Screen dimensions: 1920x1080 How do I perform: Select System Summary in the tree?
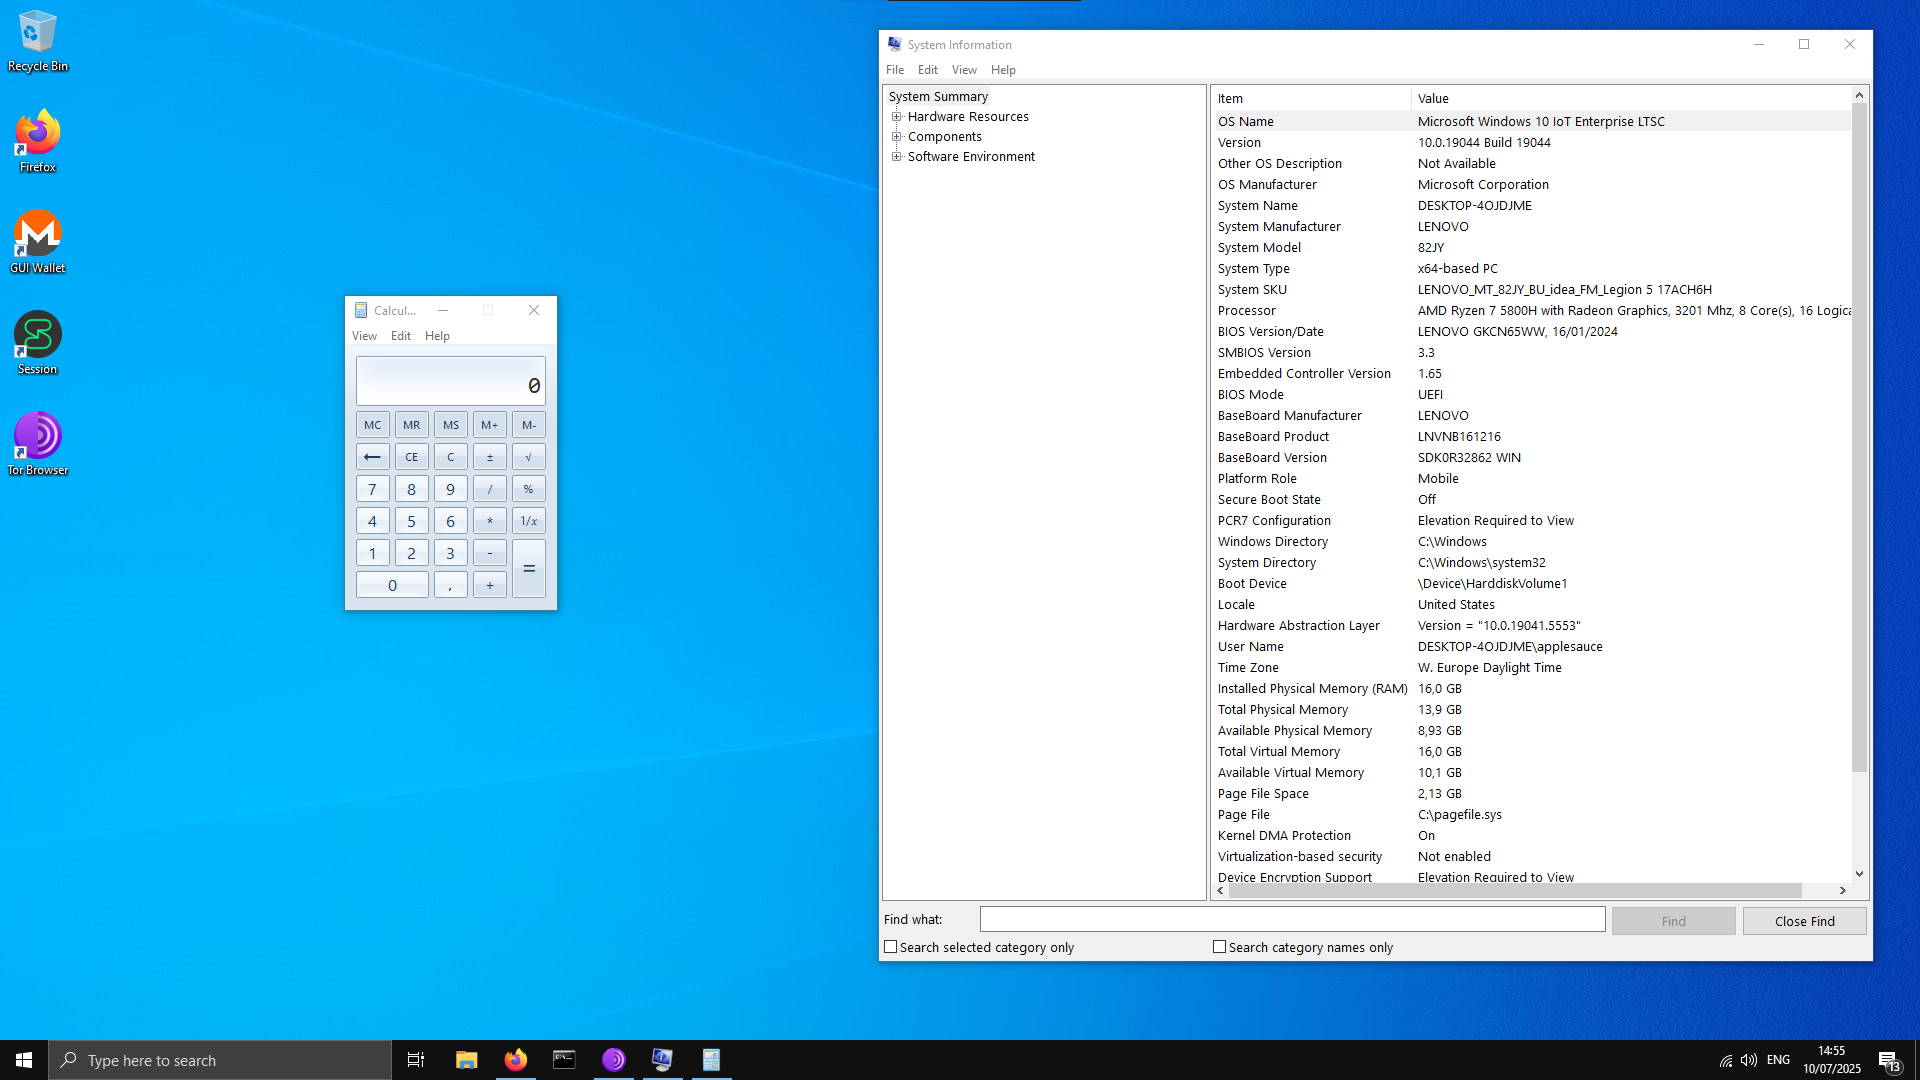coord(938,97)
